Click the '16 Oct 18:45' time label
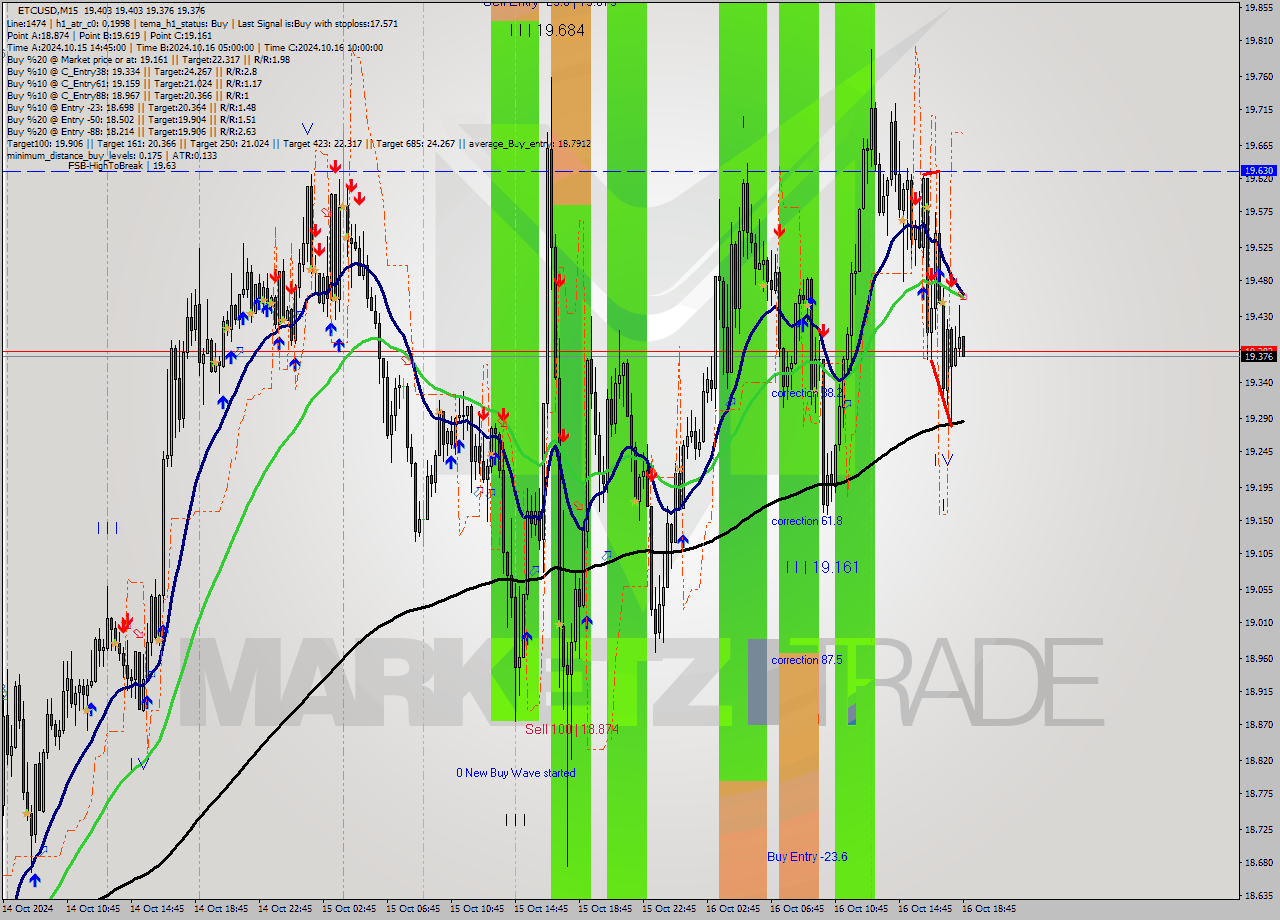1280x920 pixels. pyautogui.click(x=988, y=909)
